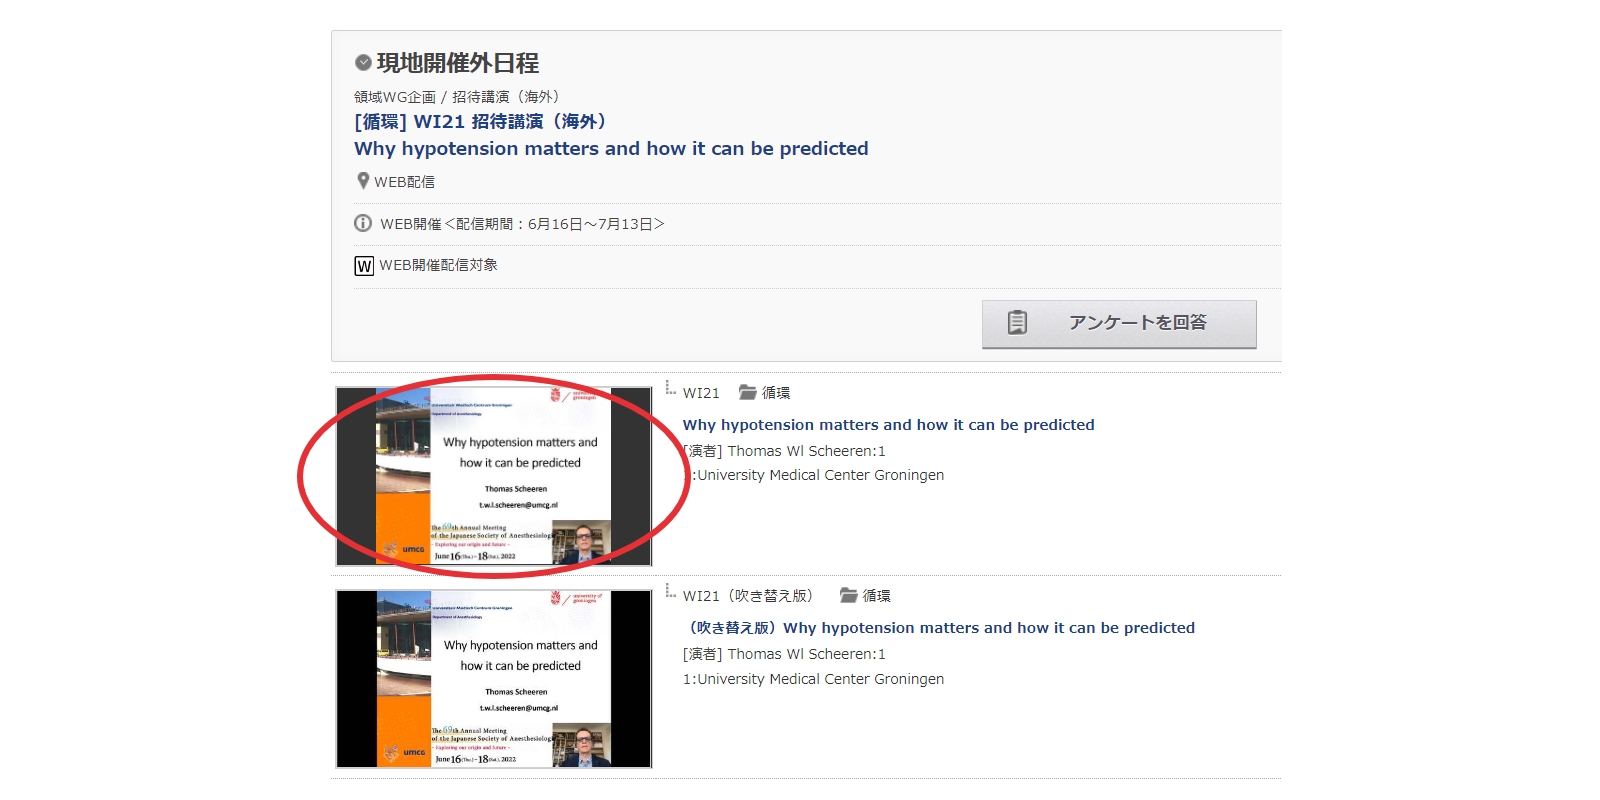Click the W icon for WEB開催配信対象
The width and height of the screenshot is (1600, 800).
(x=364, y=266)
